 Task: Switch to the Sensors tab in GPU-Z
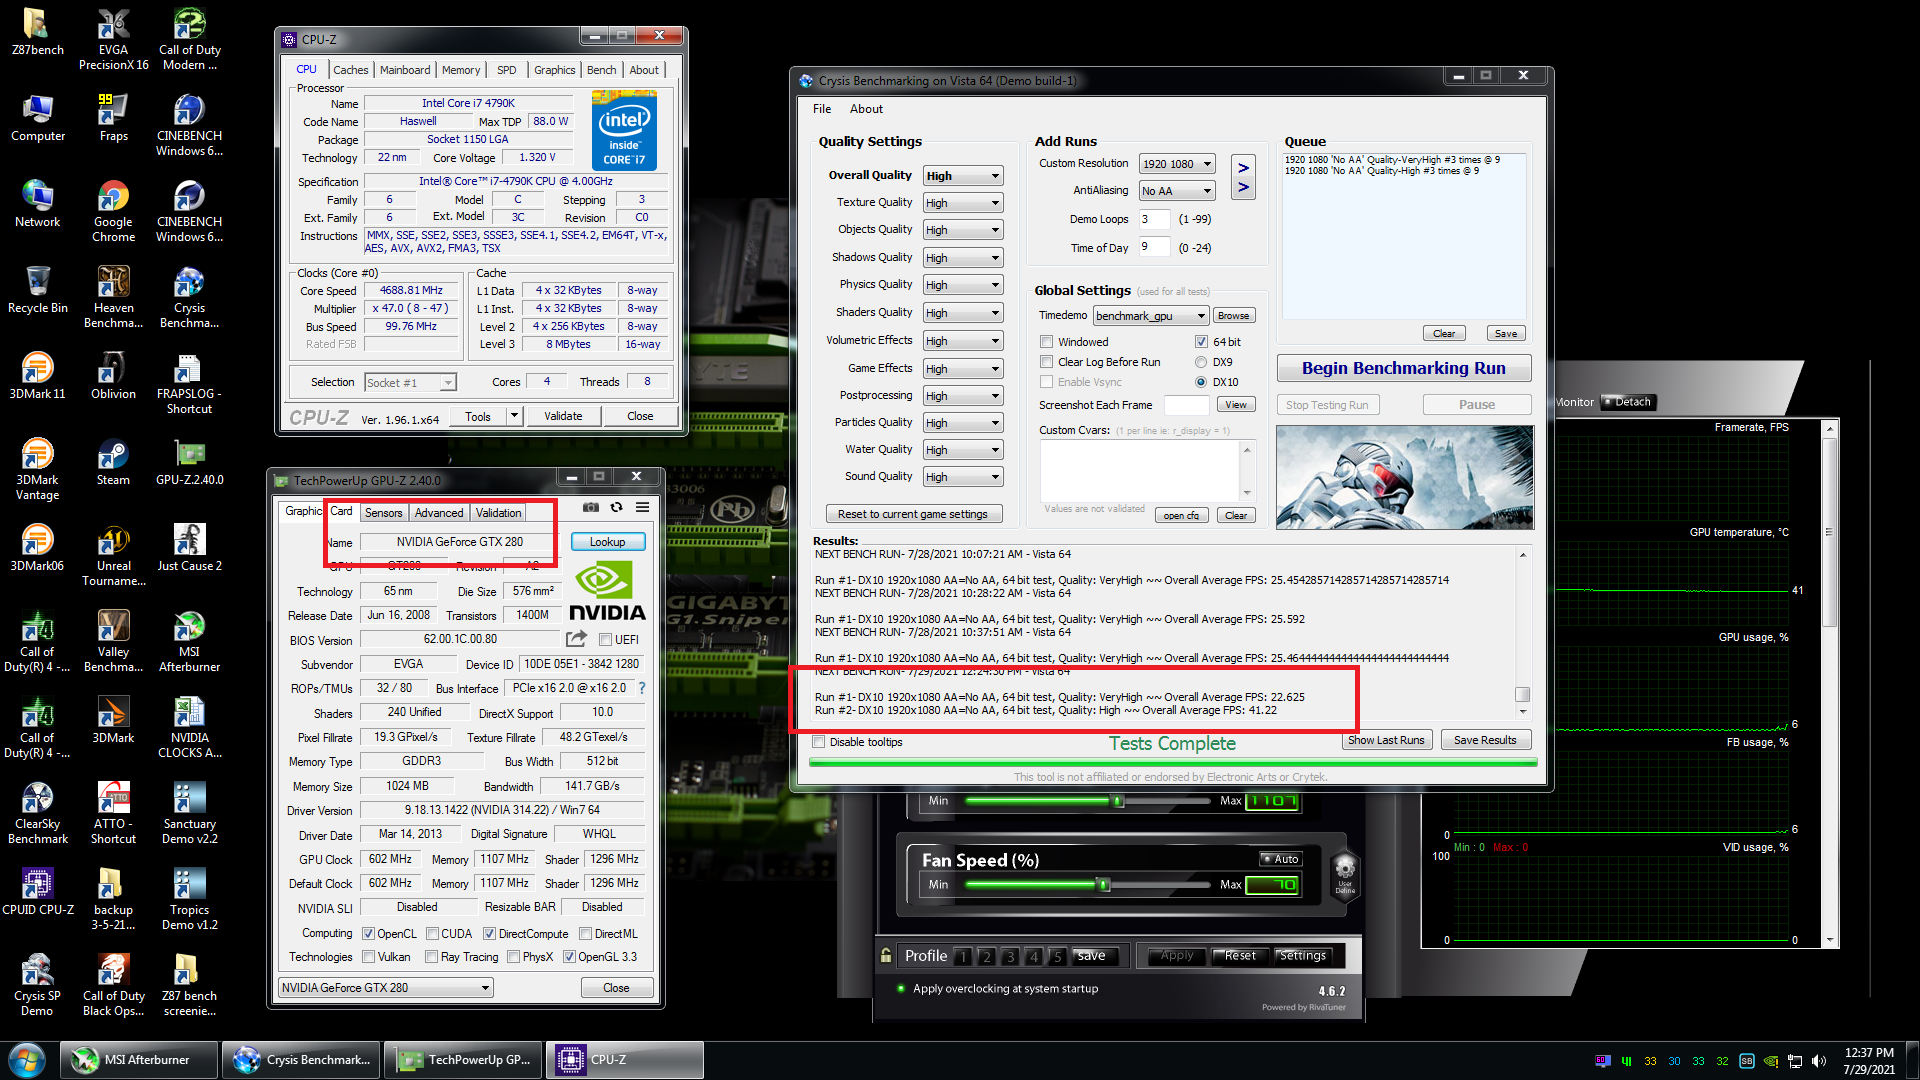[x=383, y=513]
